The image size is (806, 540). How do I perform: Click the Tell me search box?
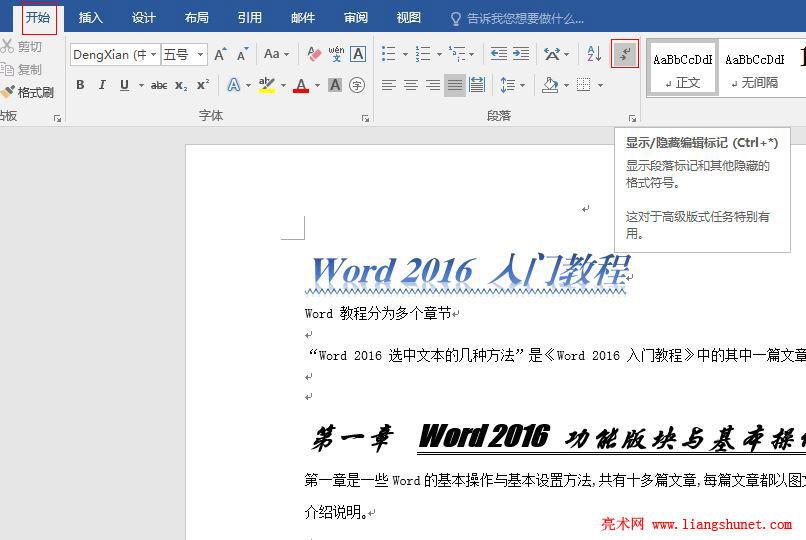tap(517, 18)
